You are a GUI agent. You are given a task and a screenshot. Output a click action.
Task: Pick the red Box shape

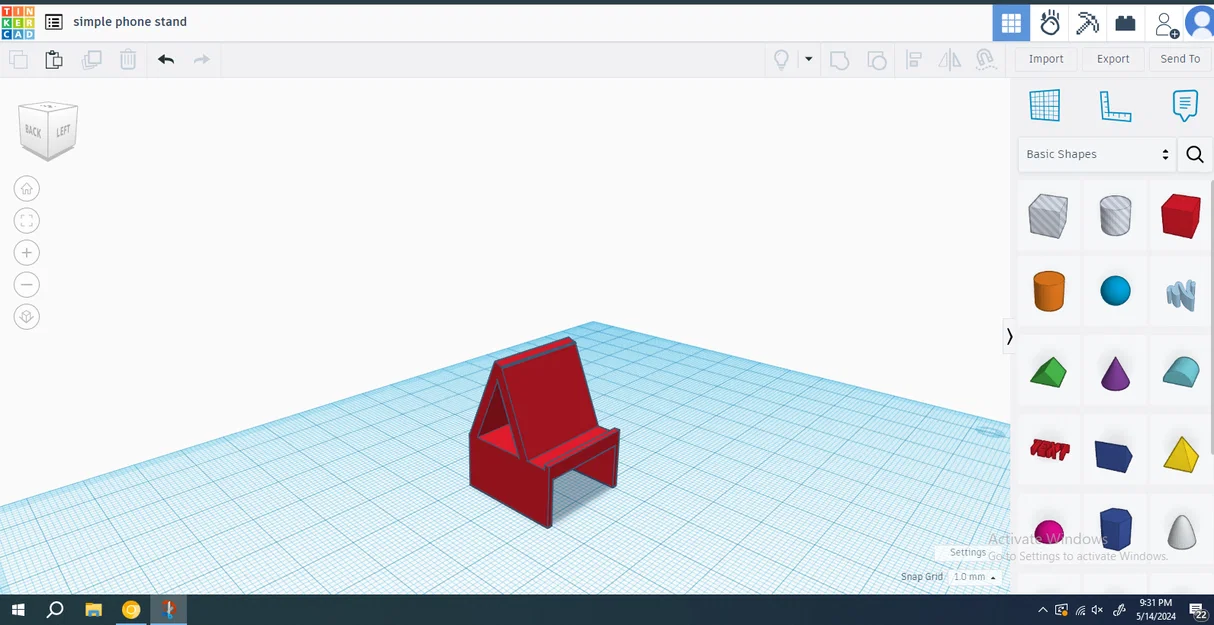point(1181,216)
